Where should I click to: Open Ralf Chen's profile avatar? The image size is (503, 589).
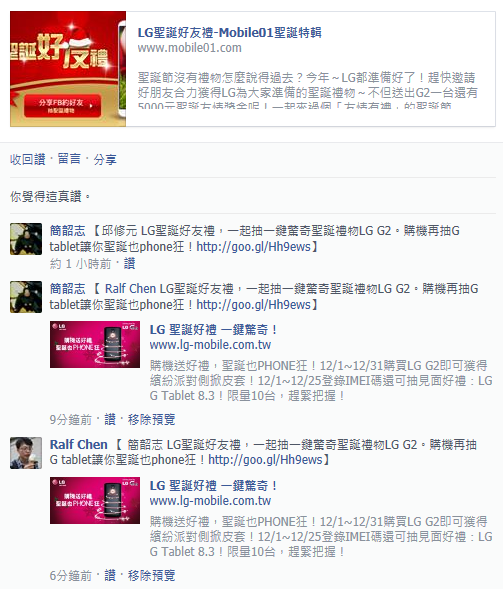pyautogui.click(x=26, y=453)
